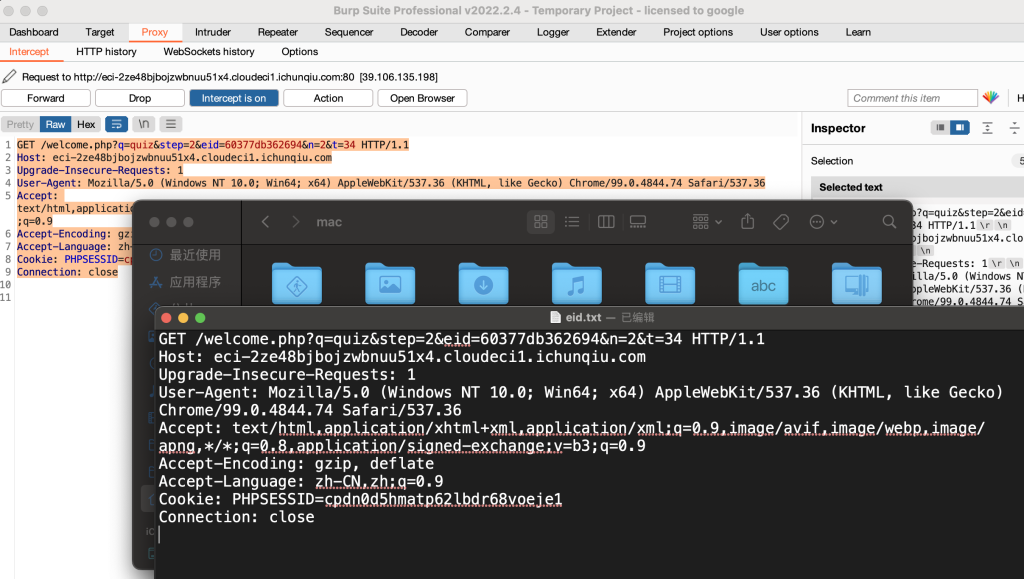Open the Comparer tab
This screenshot has width=1024, height=579.
point(487,32)
